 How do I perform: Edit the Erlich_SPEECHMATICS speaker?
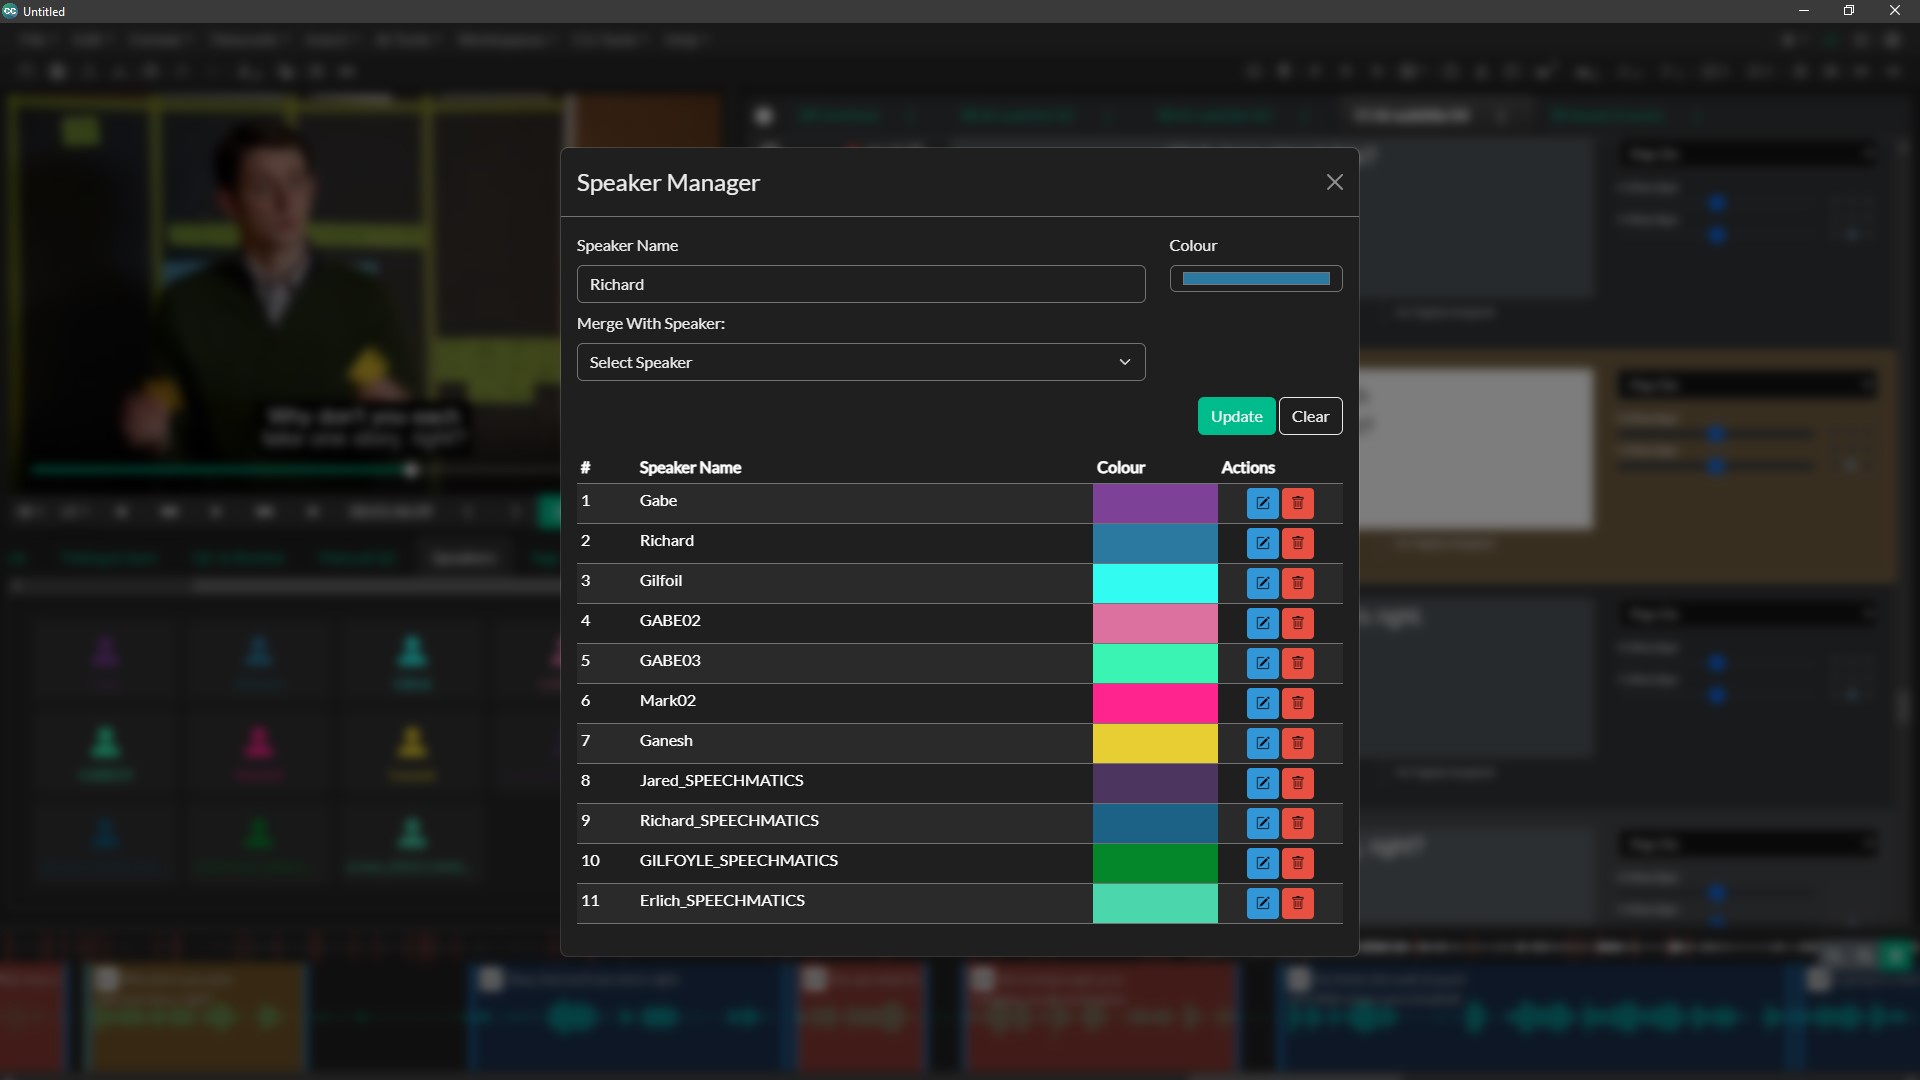[x=1262, y=903]
